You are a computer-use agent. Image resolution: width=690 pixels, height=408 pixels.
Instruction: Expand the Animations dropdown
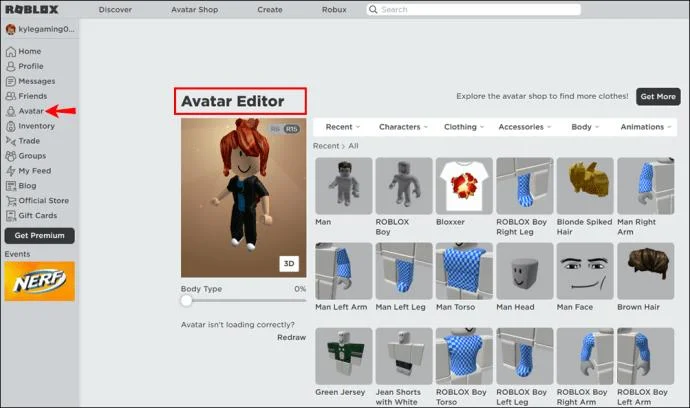click(x=646, y=127)
